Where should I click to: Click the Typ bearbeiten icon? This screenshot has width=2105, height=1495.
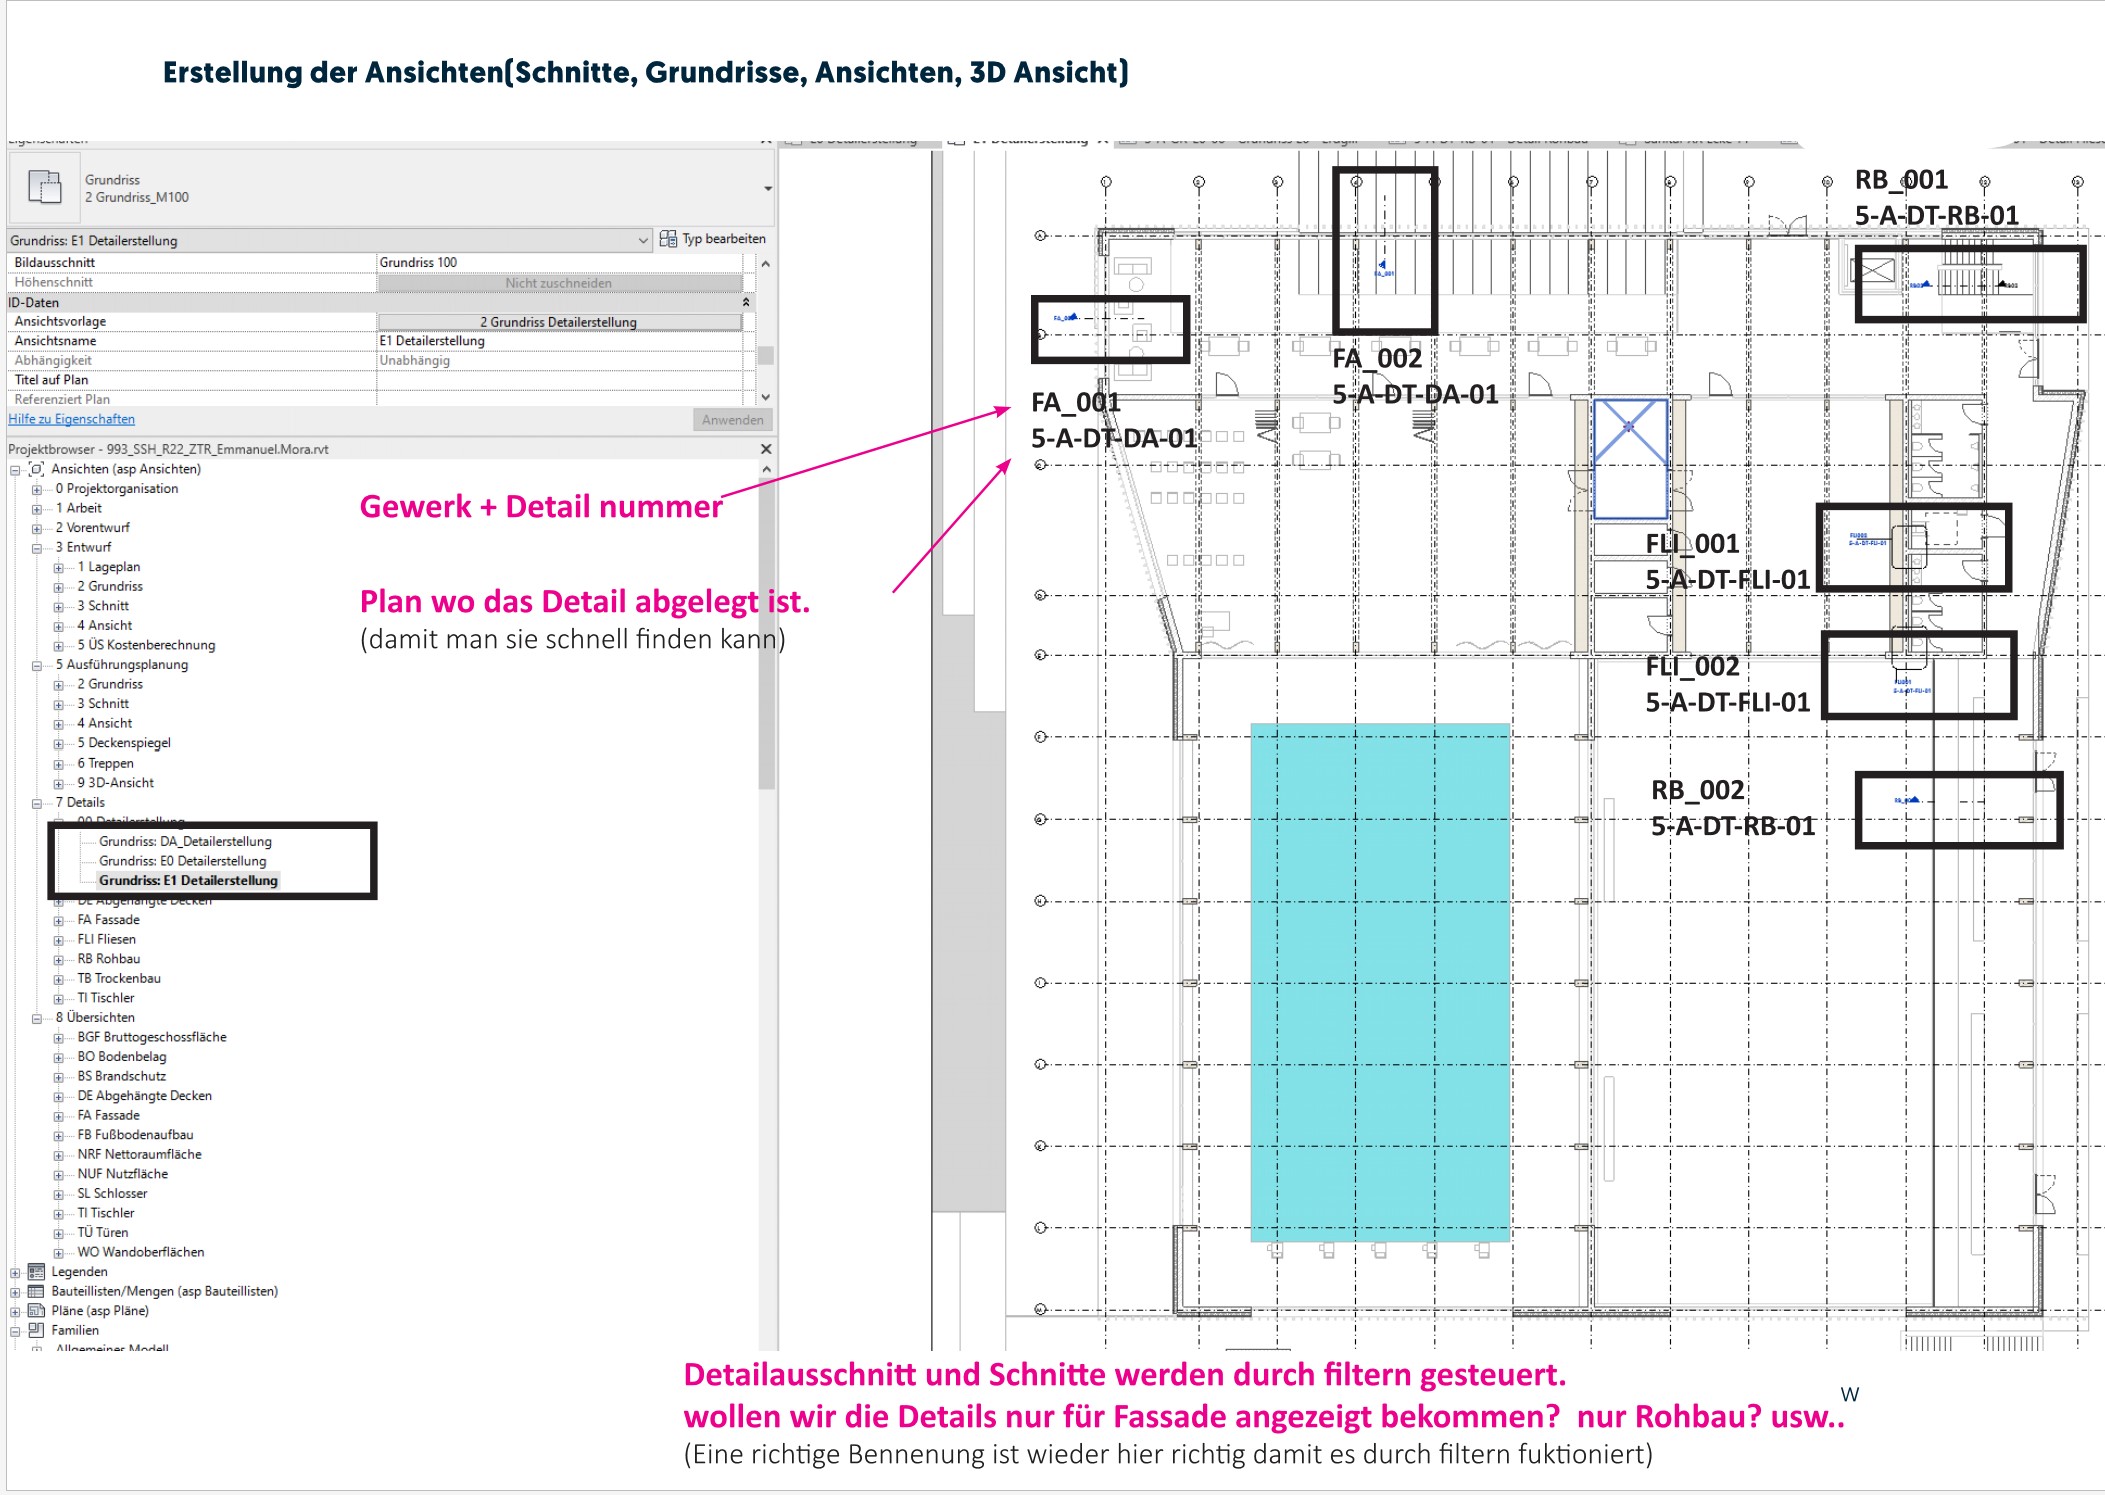click(668, 239)
